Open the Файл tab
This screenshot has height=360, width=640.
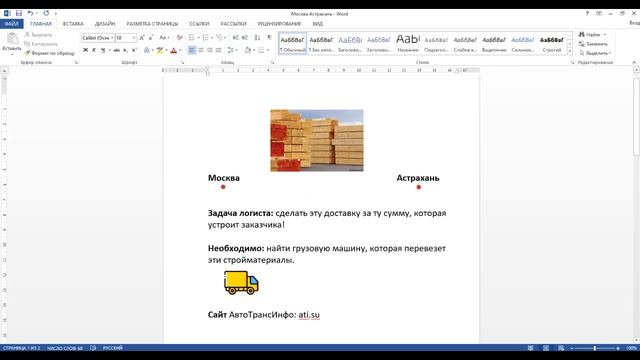pyautogui.click(x=11, y=24)
